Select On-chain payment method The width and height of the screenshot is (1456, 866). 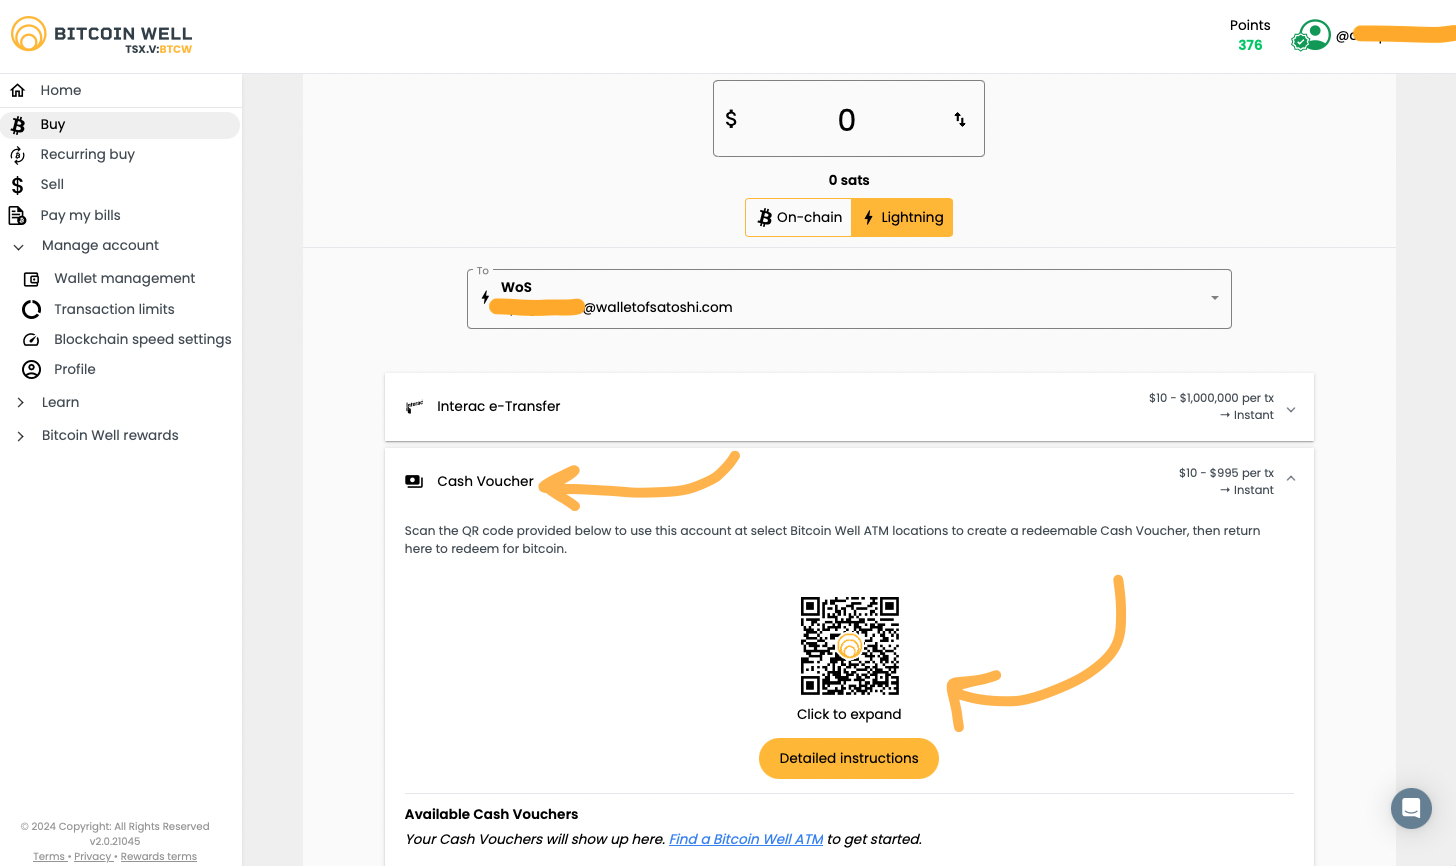click(799, 217)
